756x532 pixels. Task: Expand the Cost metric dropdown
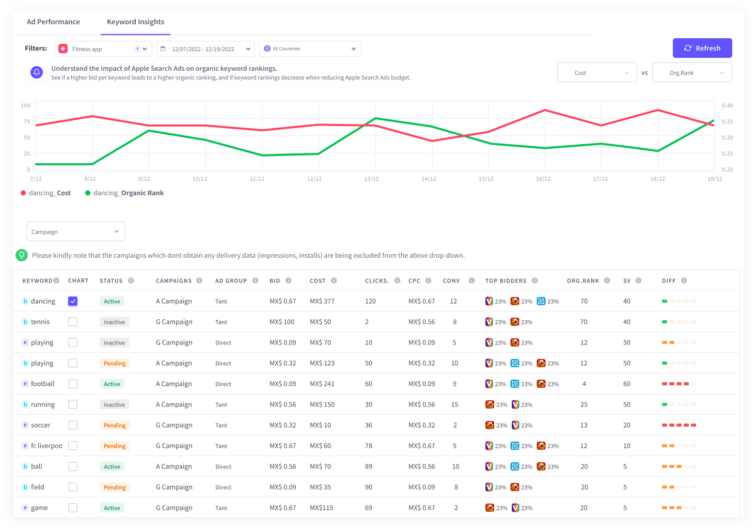coord(596,72)
